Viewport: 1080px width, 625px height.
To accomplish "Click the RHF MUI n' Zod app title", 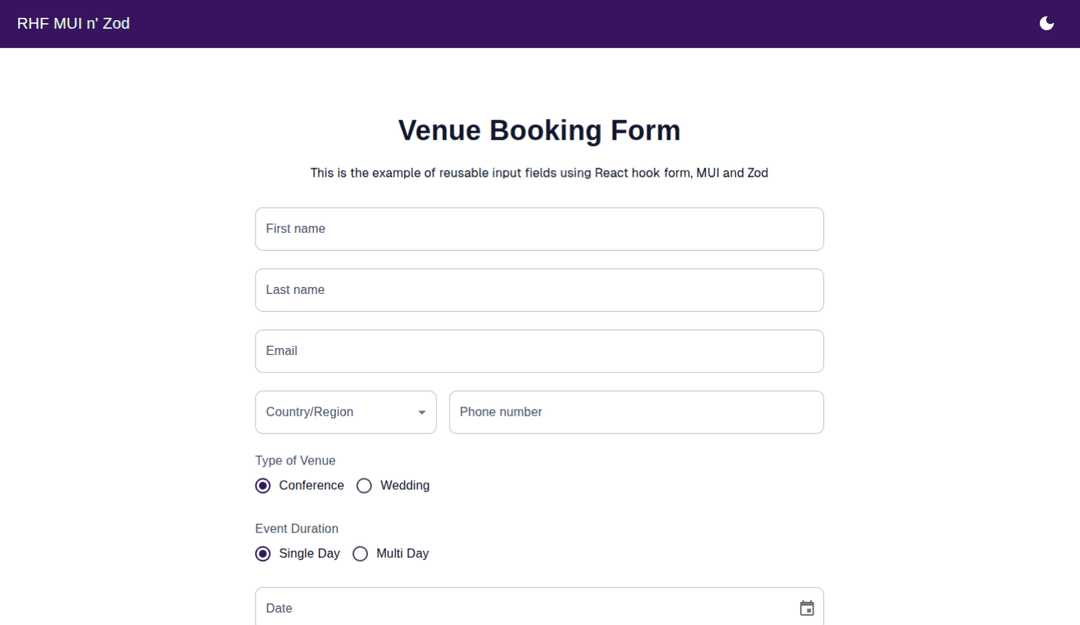I will click(73, 23).
